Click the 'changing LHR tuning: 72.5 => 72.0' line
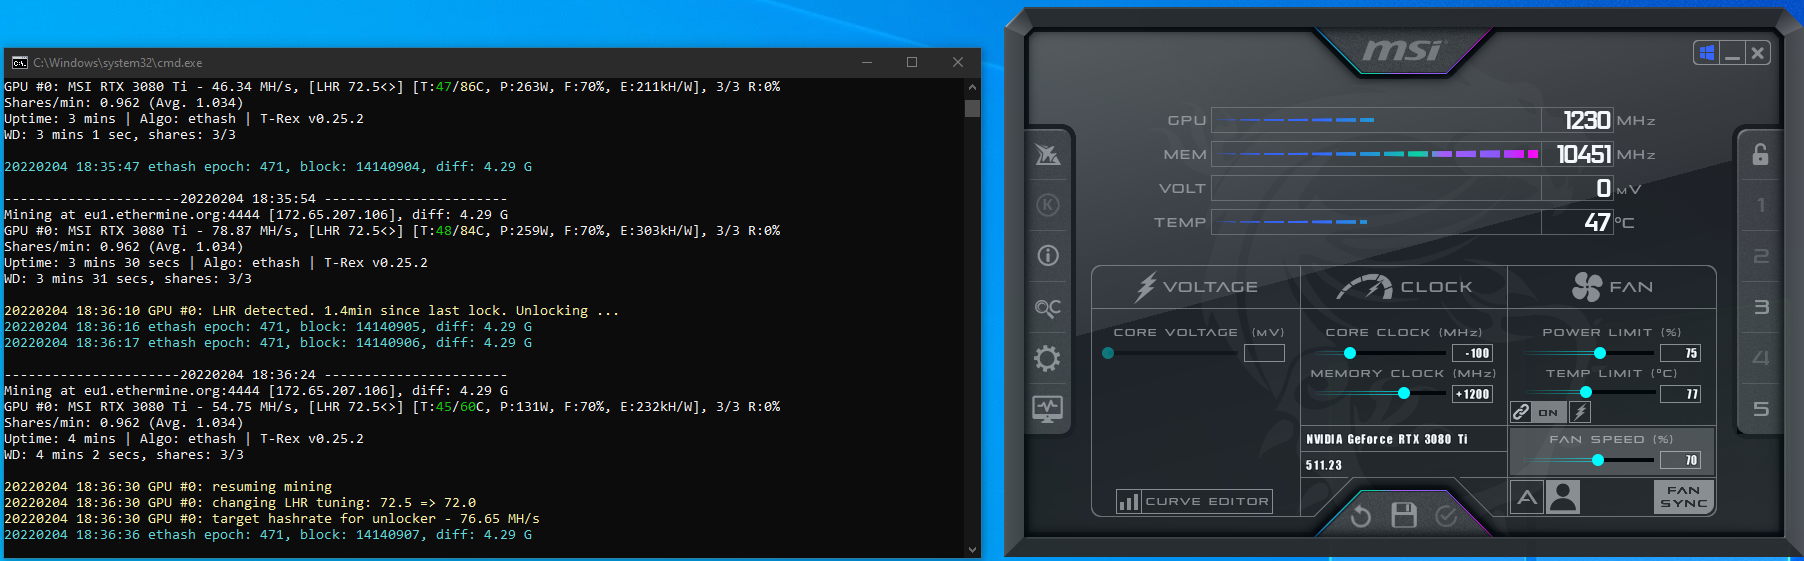 pos(240,503)
